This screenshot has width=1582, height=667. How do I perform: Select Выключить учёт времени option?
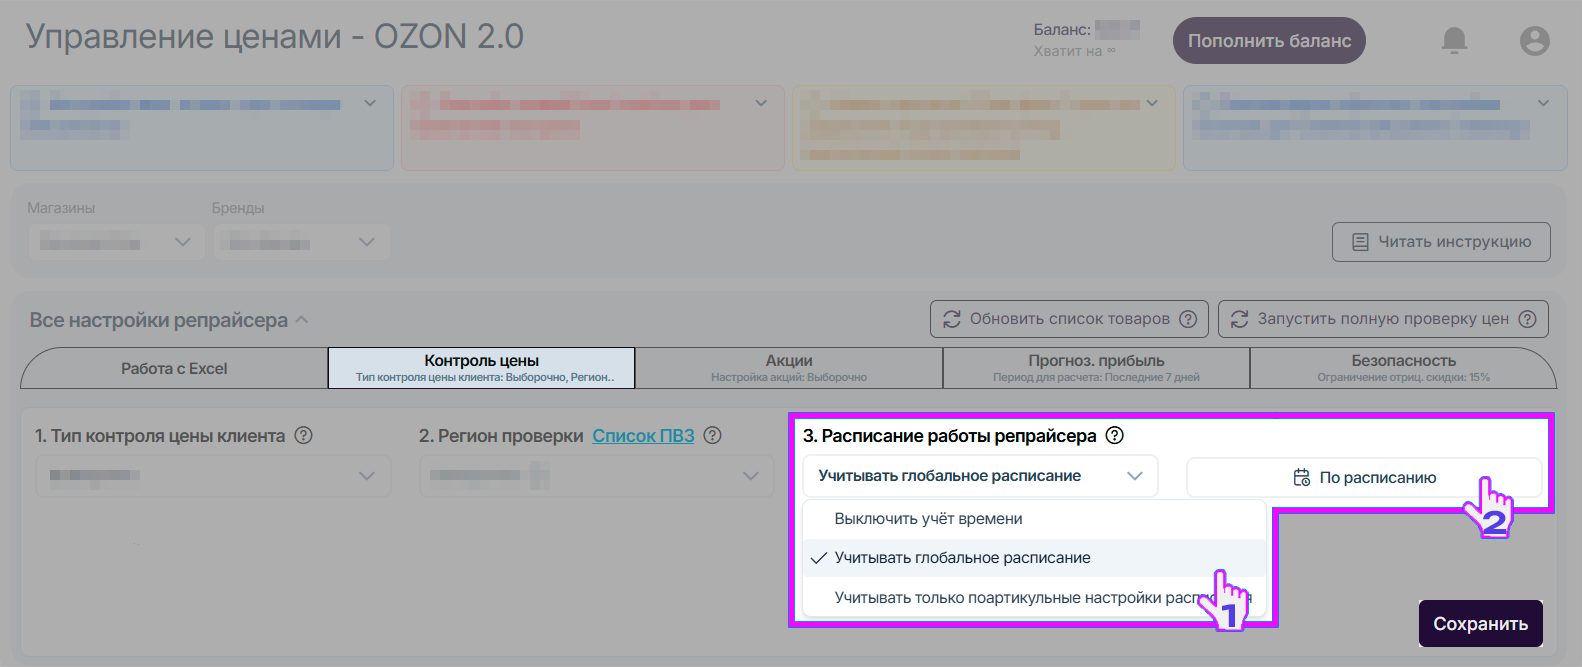coord(1035,519)
